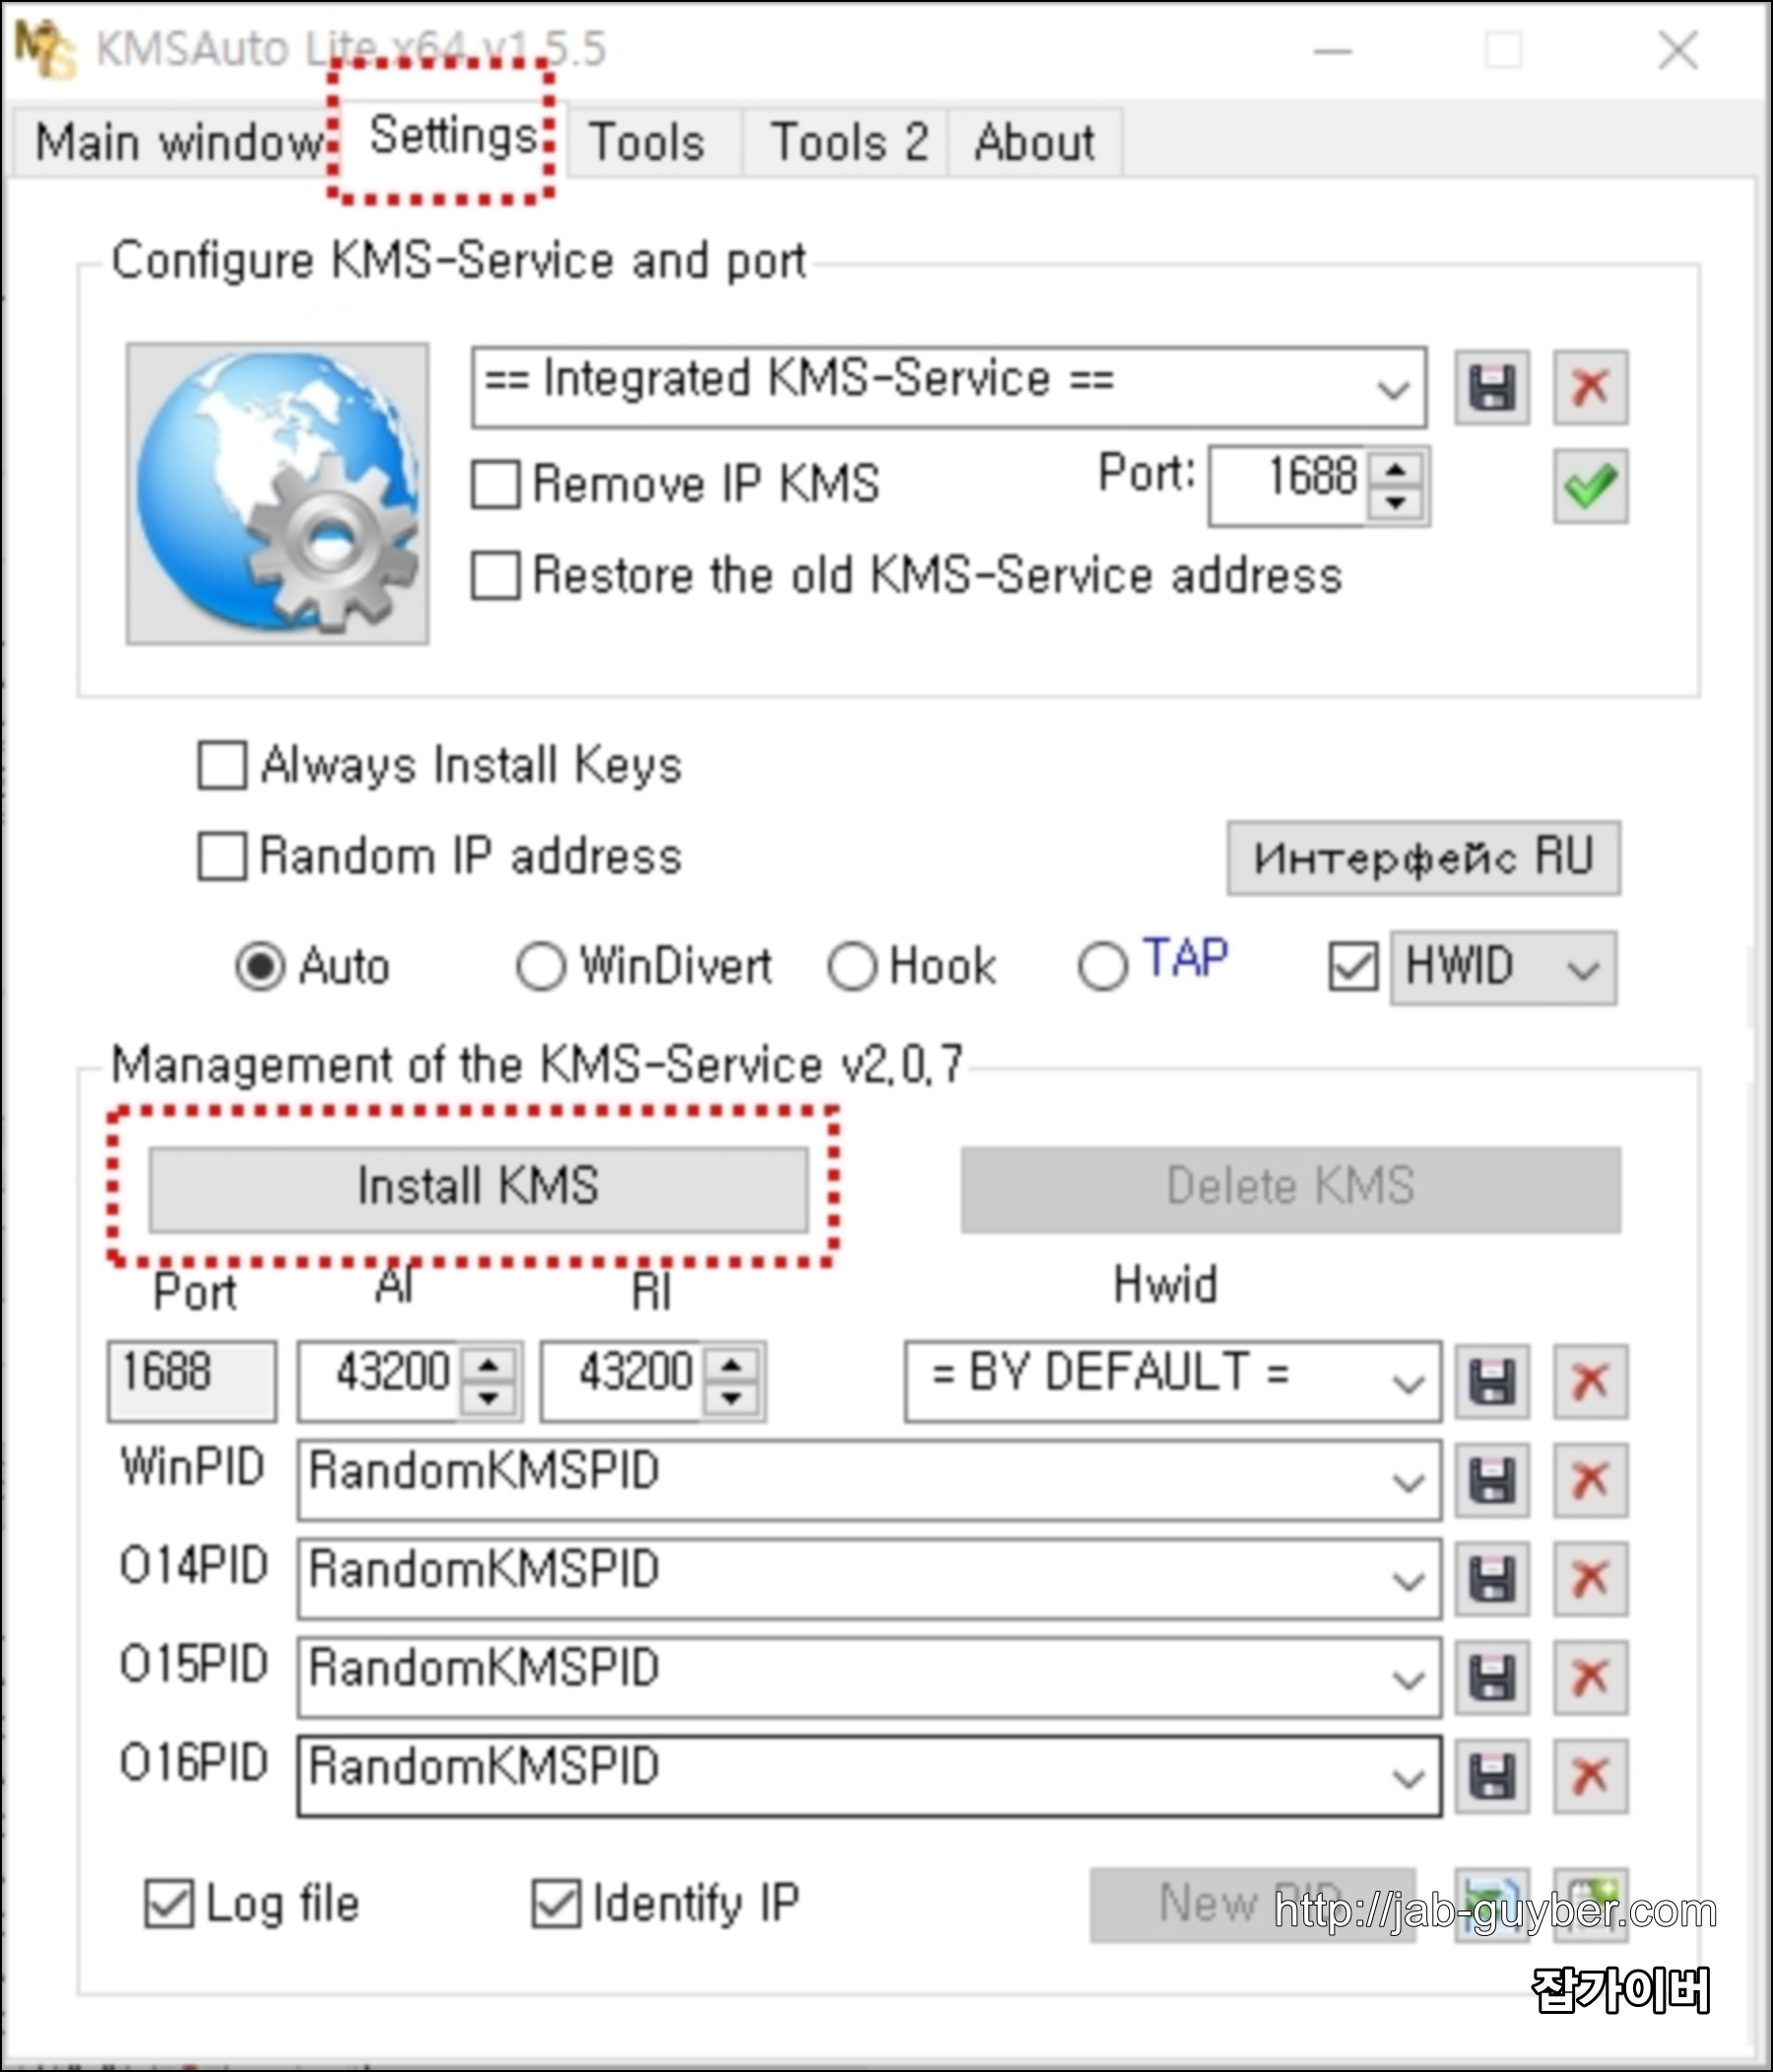Save the WinPID value
The height and width of the screenshot is (2072, 1773).
click(x=1491, y=1480)
